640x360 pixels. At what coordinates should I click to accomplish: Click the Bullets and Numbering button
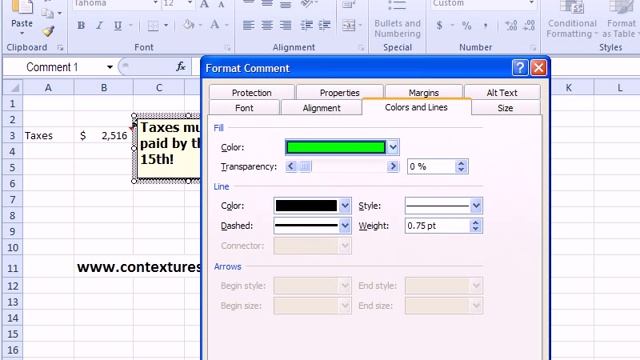pos(397,20)
